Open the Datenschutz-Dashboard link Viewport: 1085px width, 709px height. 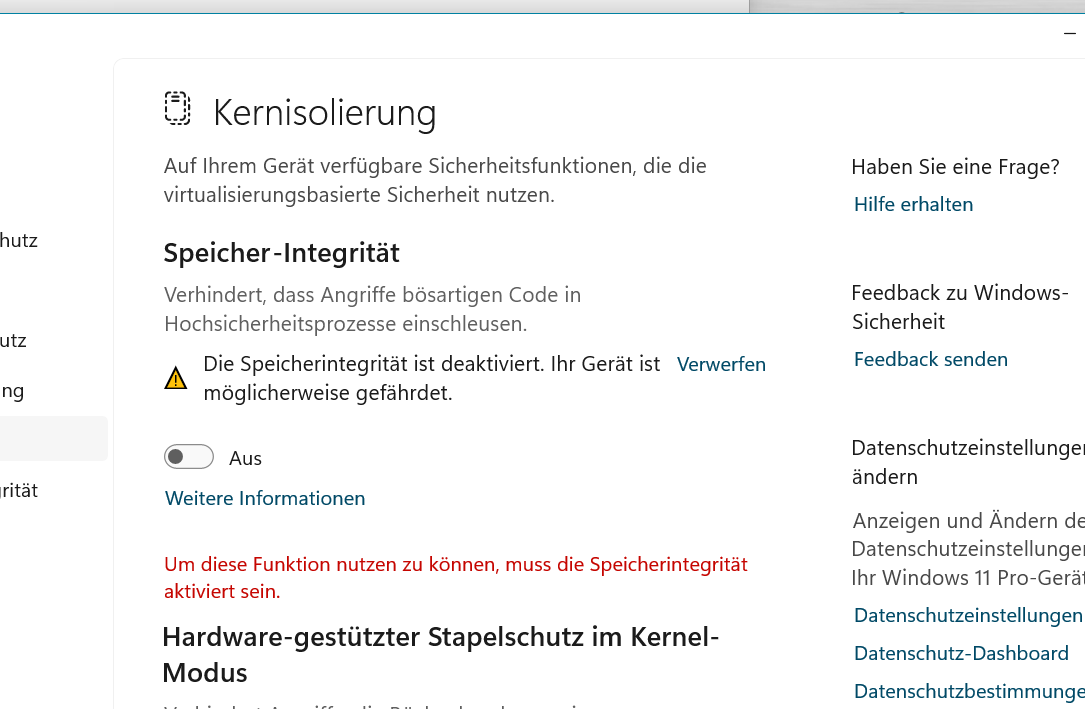[x=961, y=653]
